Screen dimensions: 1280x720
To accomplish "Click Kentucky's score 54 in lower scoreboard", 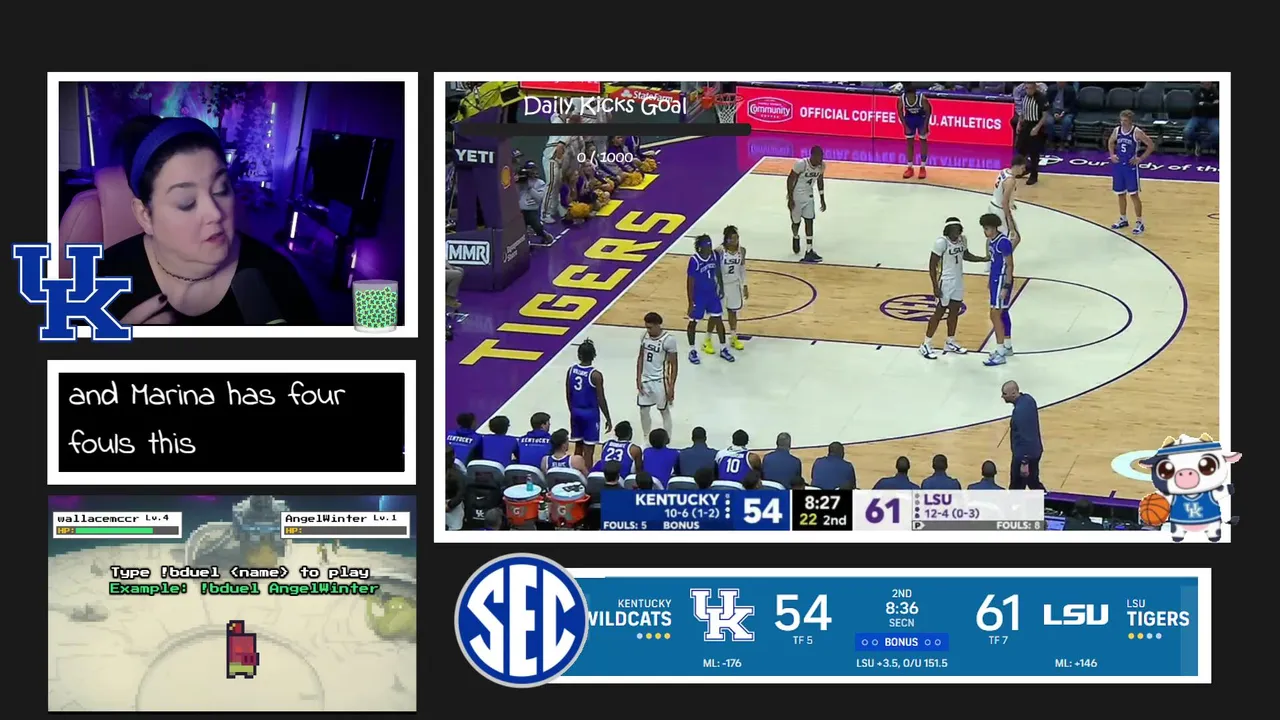I will coord(803,613).
